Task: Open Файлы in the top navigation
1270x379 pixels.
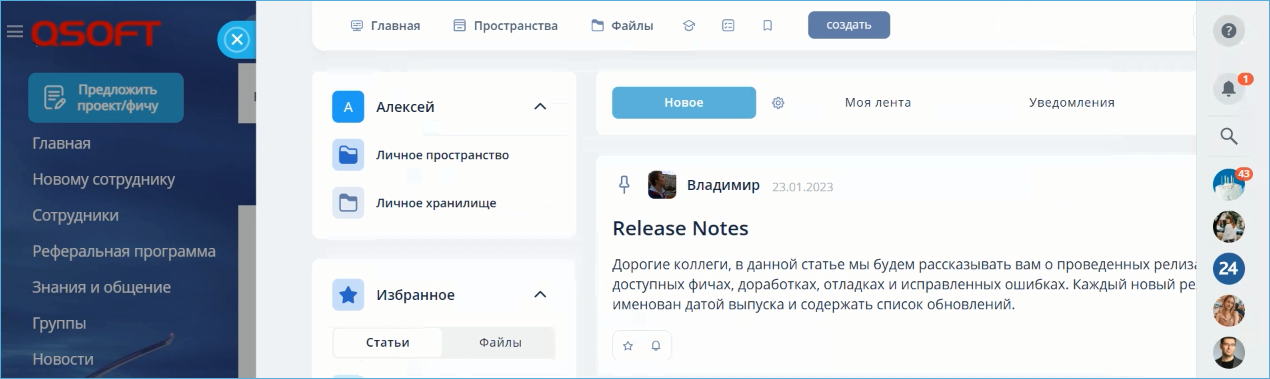Action: click(x=622, y=26)
